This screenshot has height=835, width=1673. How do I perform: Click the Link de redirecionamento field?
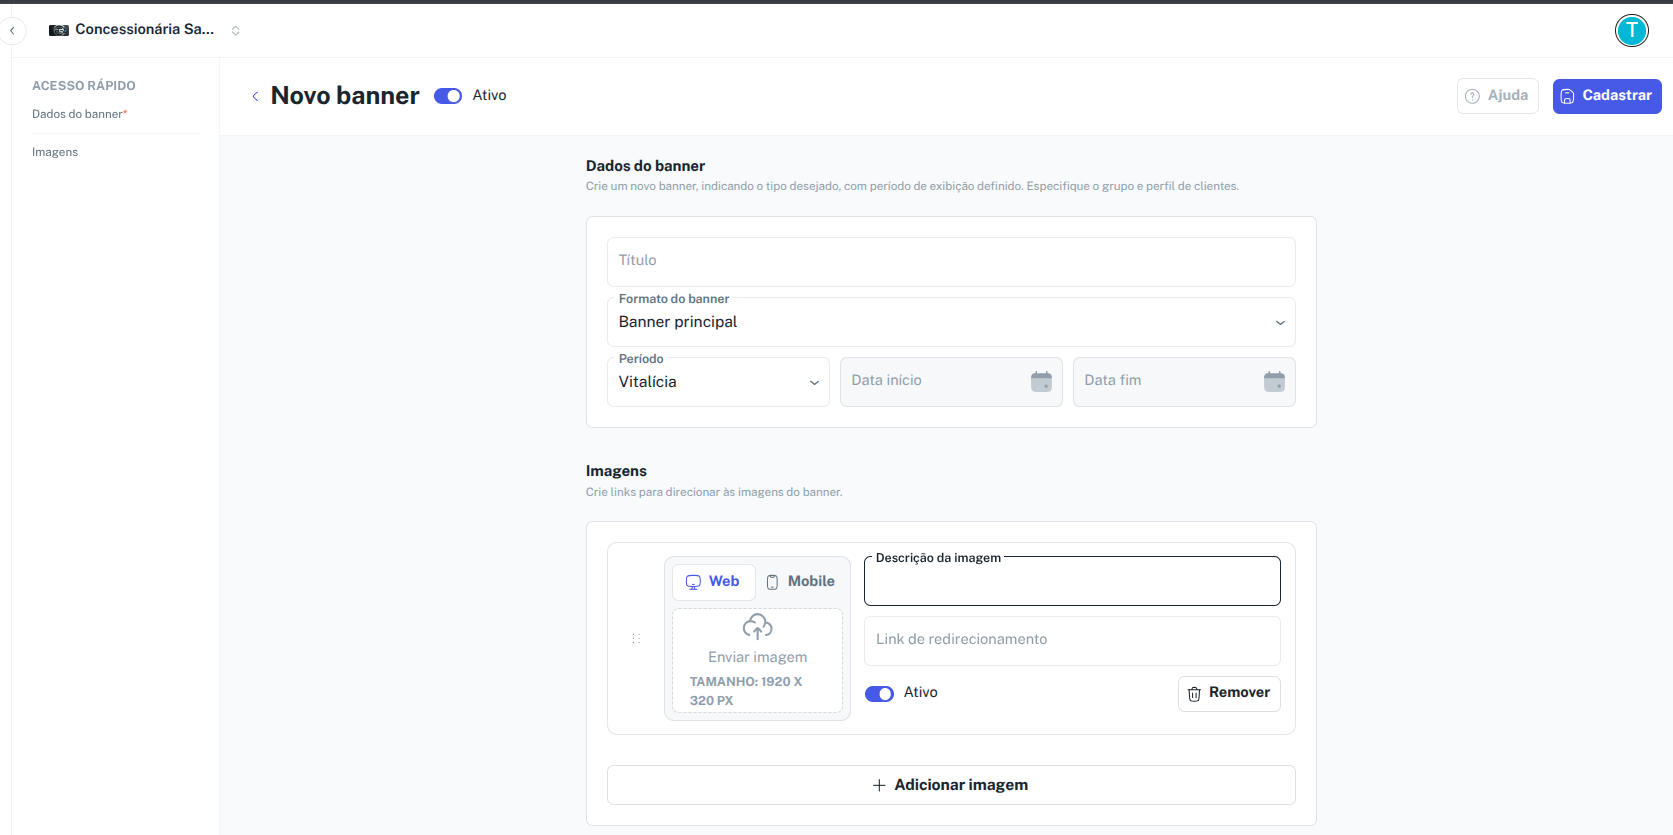1072,641
